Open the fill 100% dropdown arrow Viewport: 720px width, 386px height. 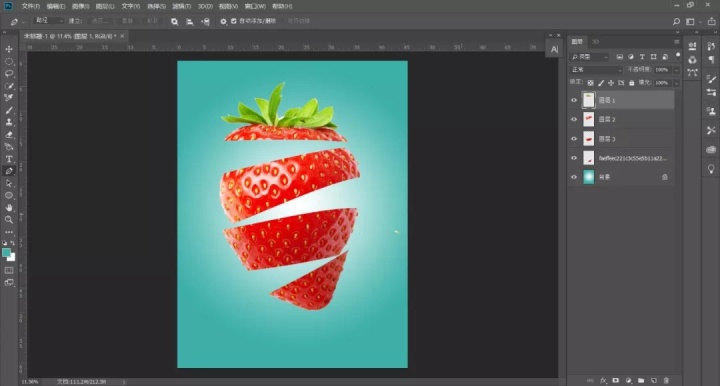[676, 83]
